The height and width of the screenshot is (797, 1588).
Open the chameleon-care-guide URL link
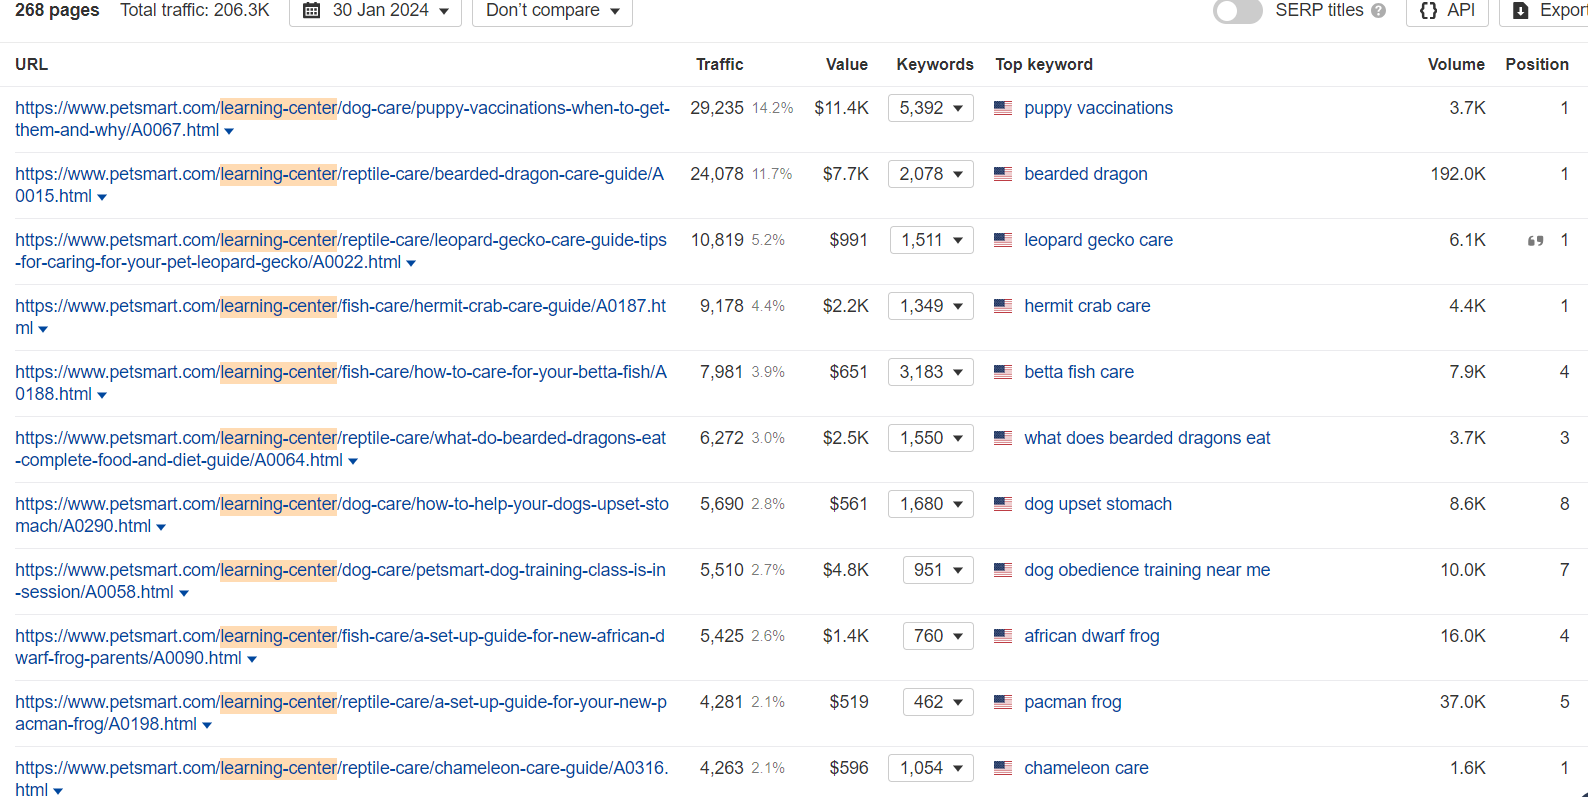341,779
